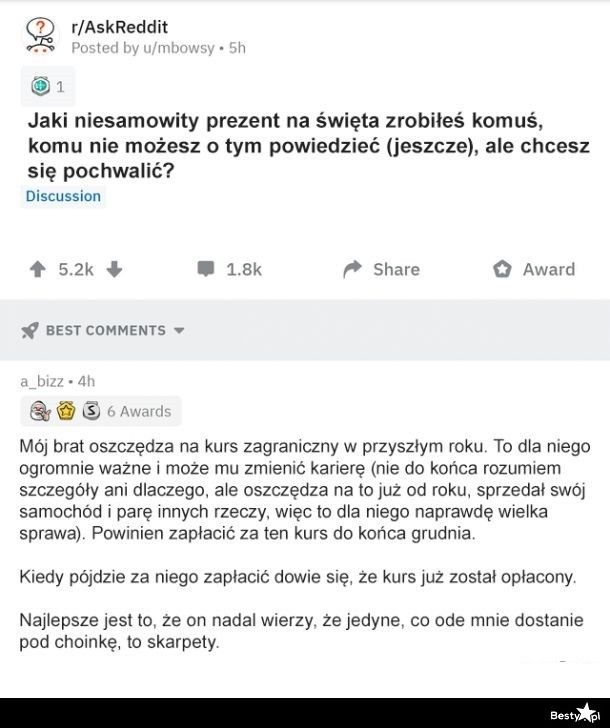The height and width of the screenshot is (728, 610).
Task: Expand the Best Comments sort dropdown
Action: [180, 330]
